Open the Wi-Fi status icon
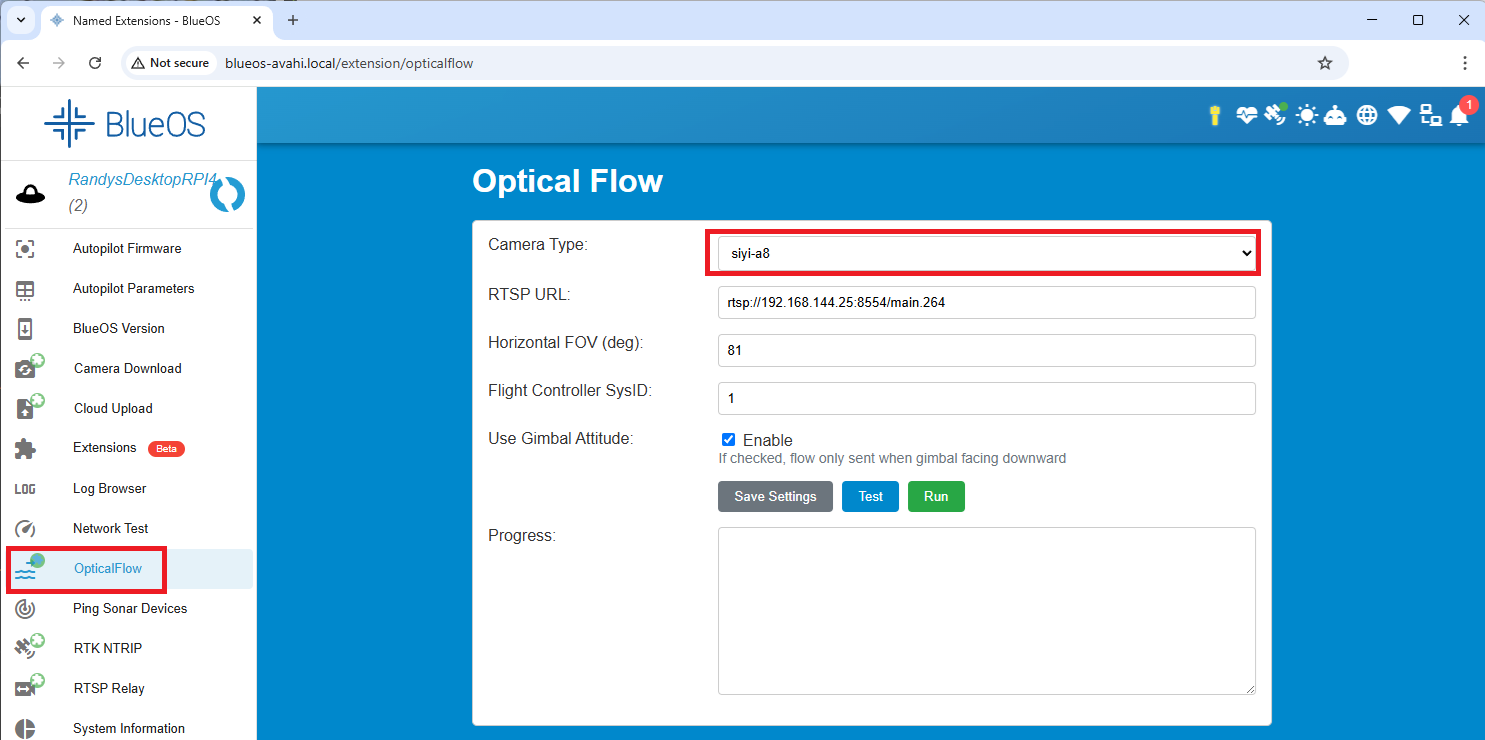Viewport: 1485px width, 740px height. click(1398, 116)
